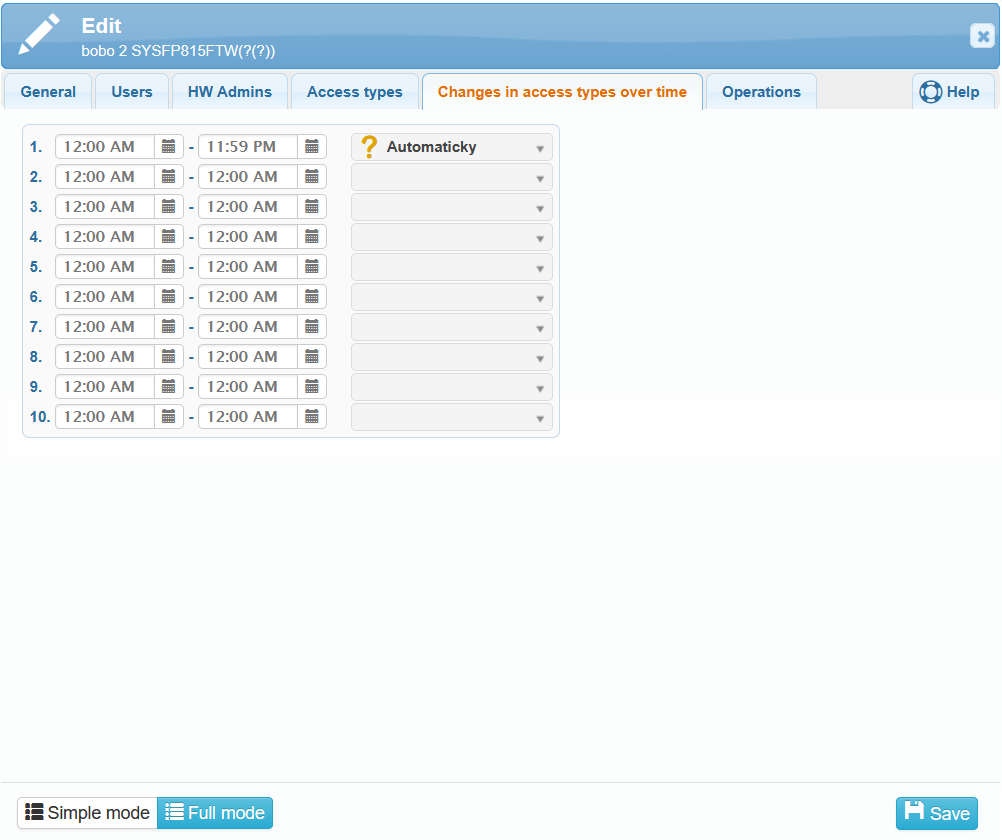Image resolution: width=1002 pixels, height=840 pixels.
Task: Open the access type dropdown in row 6
Action: [x=452, y=297]
